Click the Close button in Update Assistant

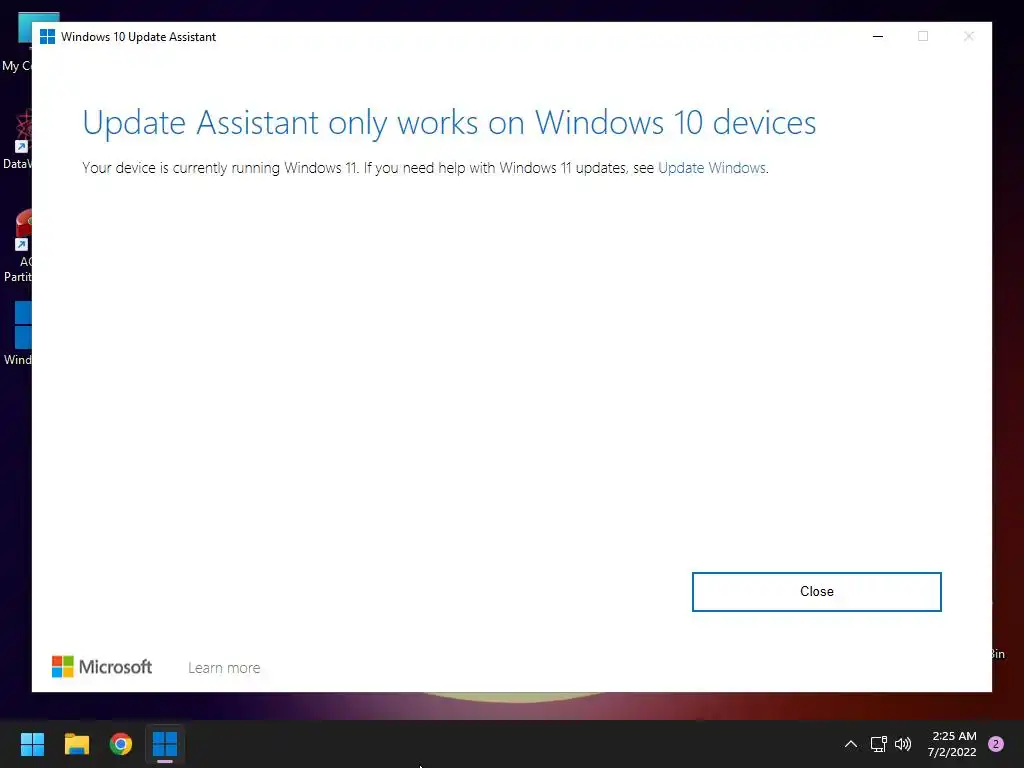click(816, 592)
